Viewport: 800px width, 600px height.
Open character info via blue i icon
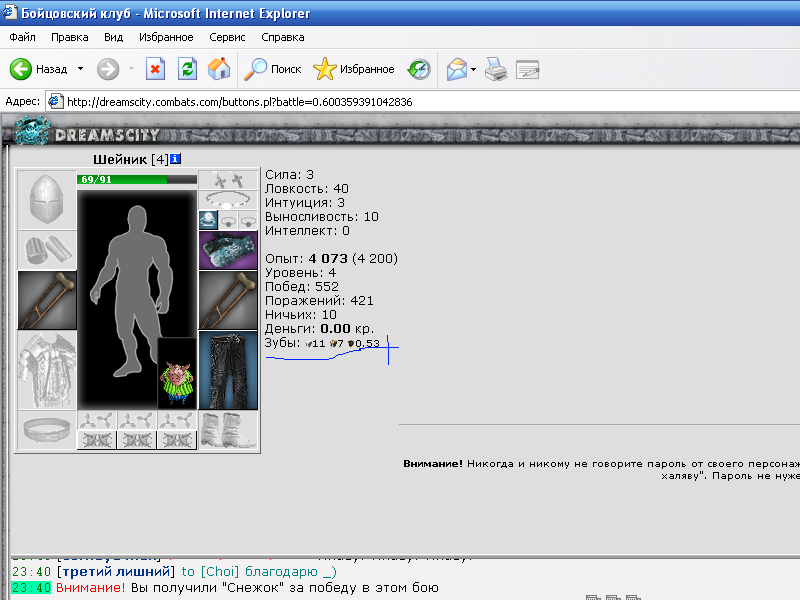click(x=175, y=159)
